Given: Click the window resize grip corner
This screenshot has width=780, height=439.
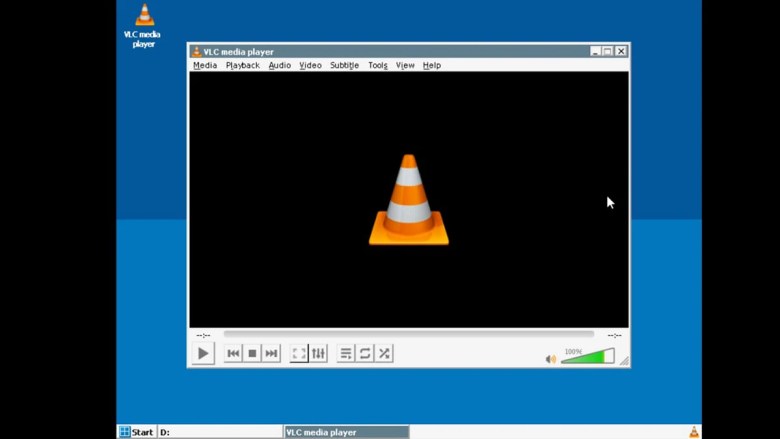Looking at the screenshot, I should pos(624,361).
